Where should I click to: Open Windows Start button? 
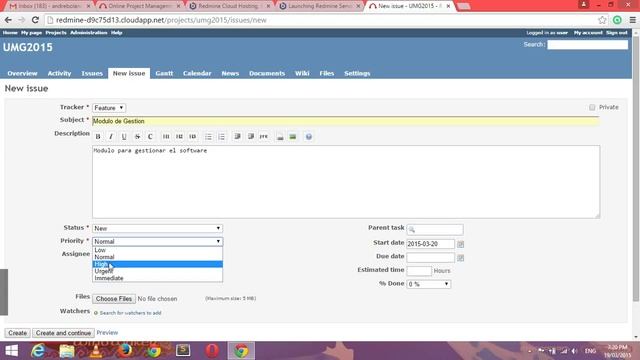pyautogui.click(x=11, y=351)
